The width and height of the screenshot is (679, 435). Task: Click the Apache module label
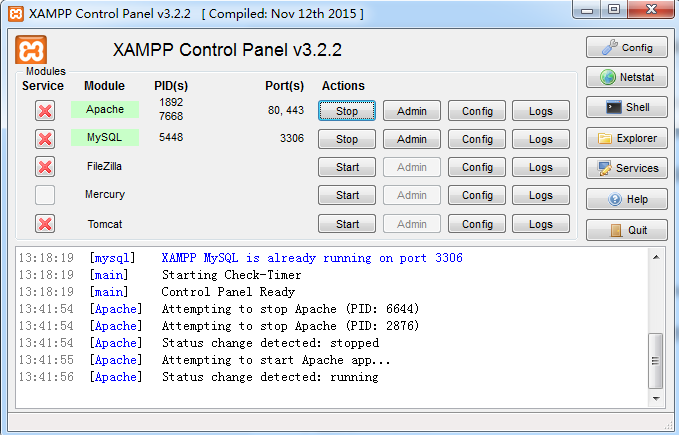[105, 109]
